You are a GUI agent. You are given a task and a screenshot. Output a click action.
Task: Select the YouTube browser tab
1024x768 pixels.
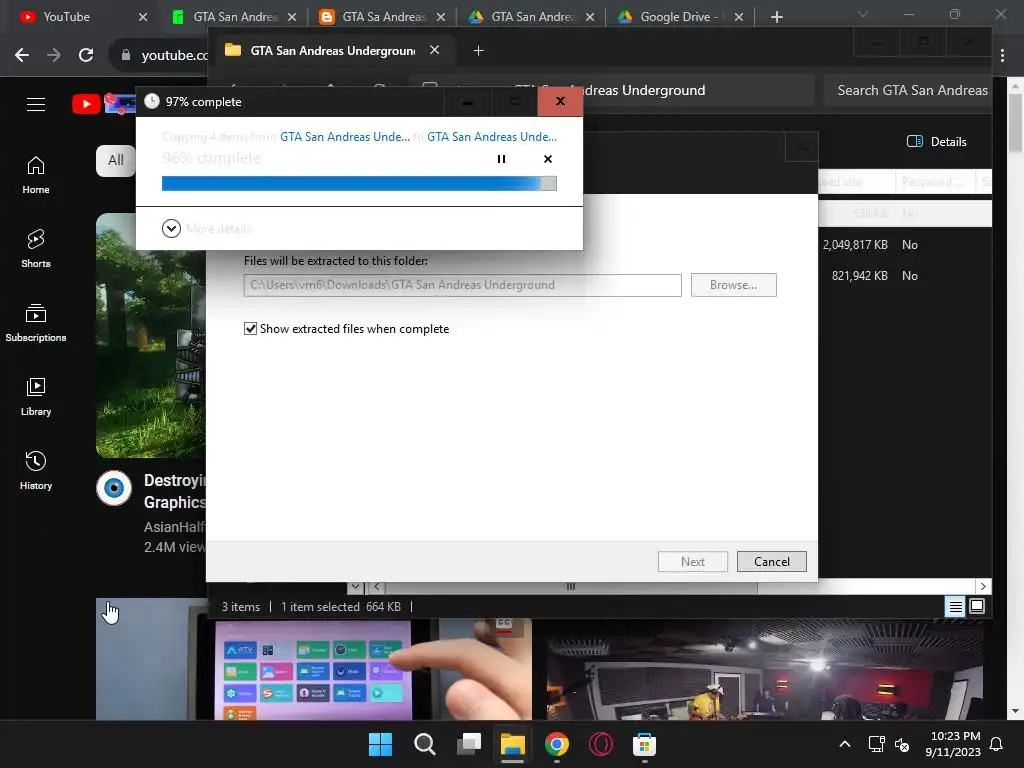click(x=82, y=17)
